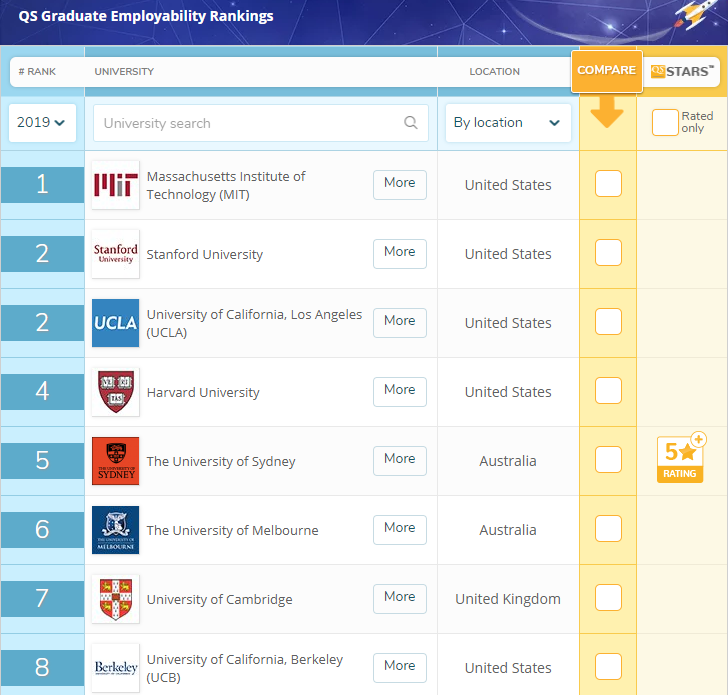Click the Stanford University logo
Screen dimensions: 728x695
coord(115,254)
